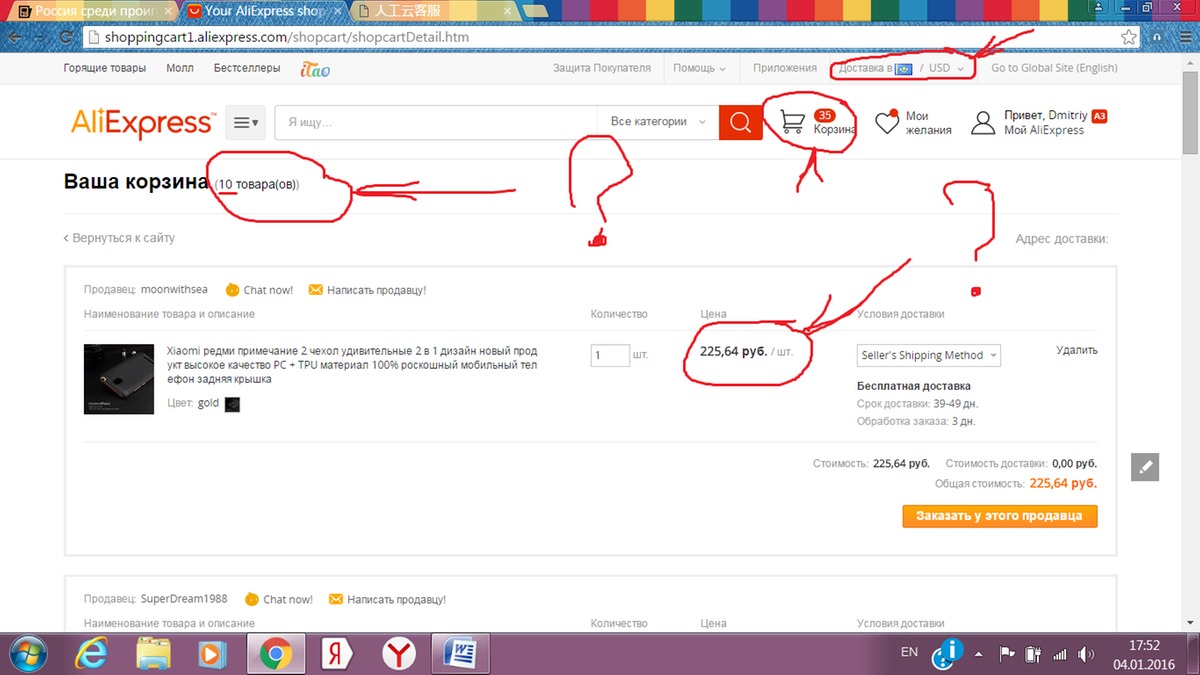Click the Приложения link
The image size is (1200, 675).
(x=785, y=68)
